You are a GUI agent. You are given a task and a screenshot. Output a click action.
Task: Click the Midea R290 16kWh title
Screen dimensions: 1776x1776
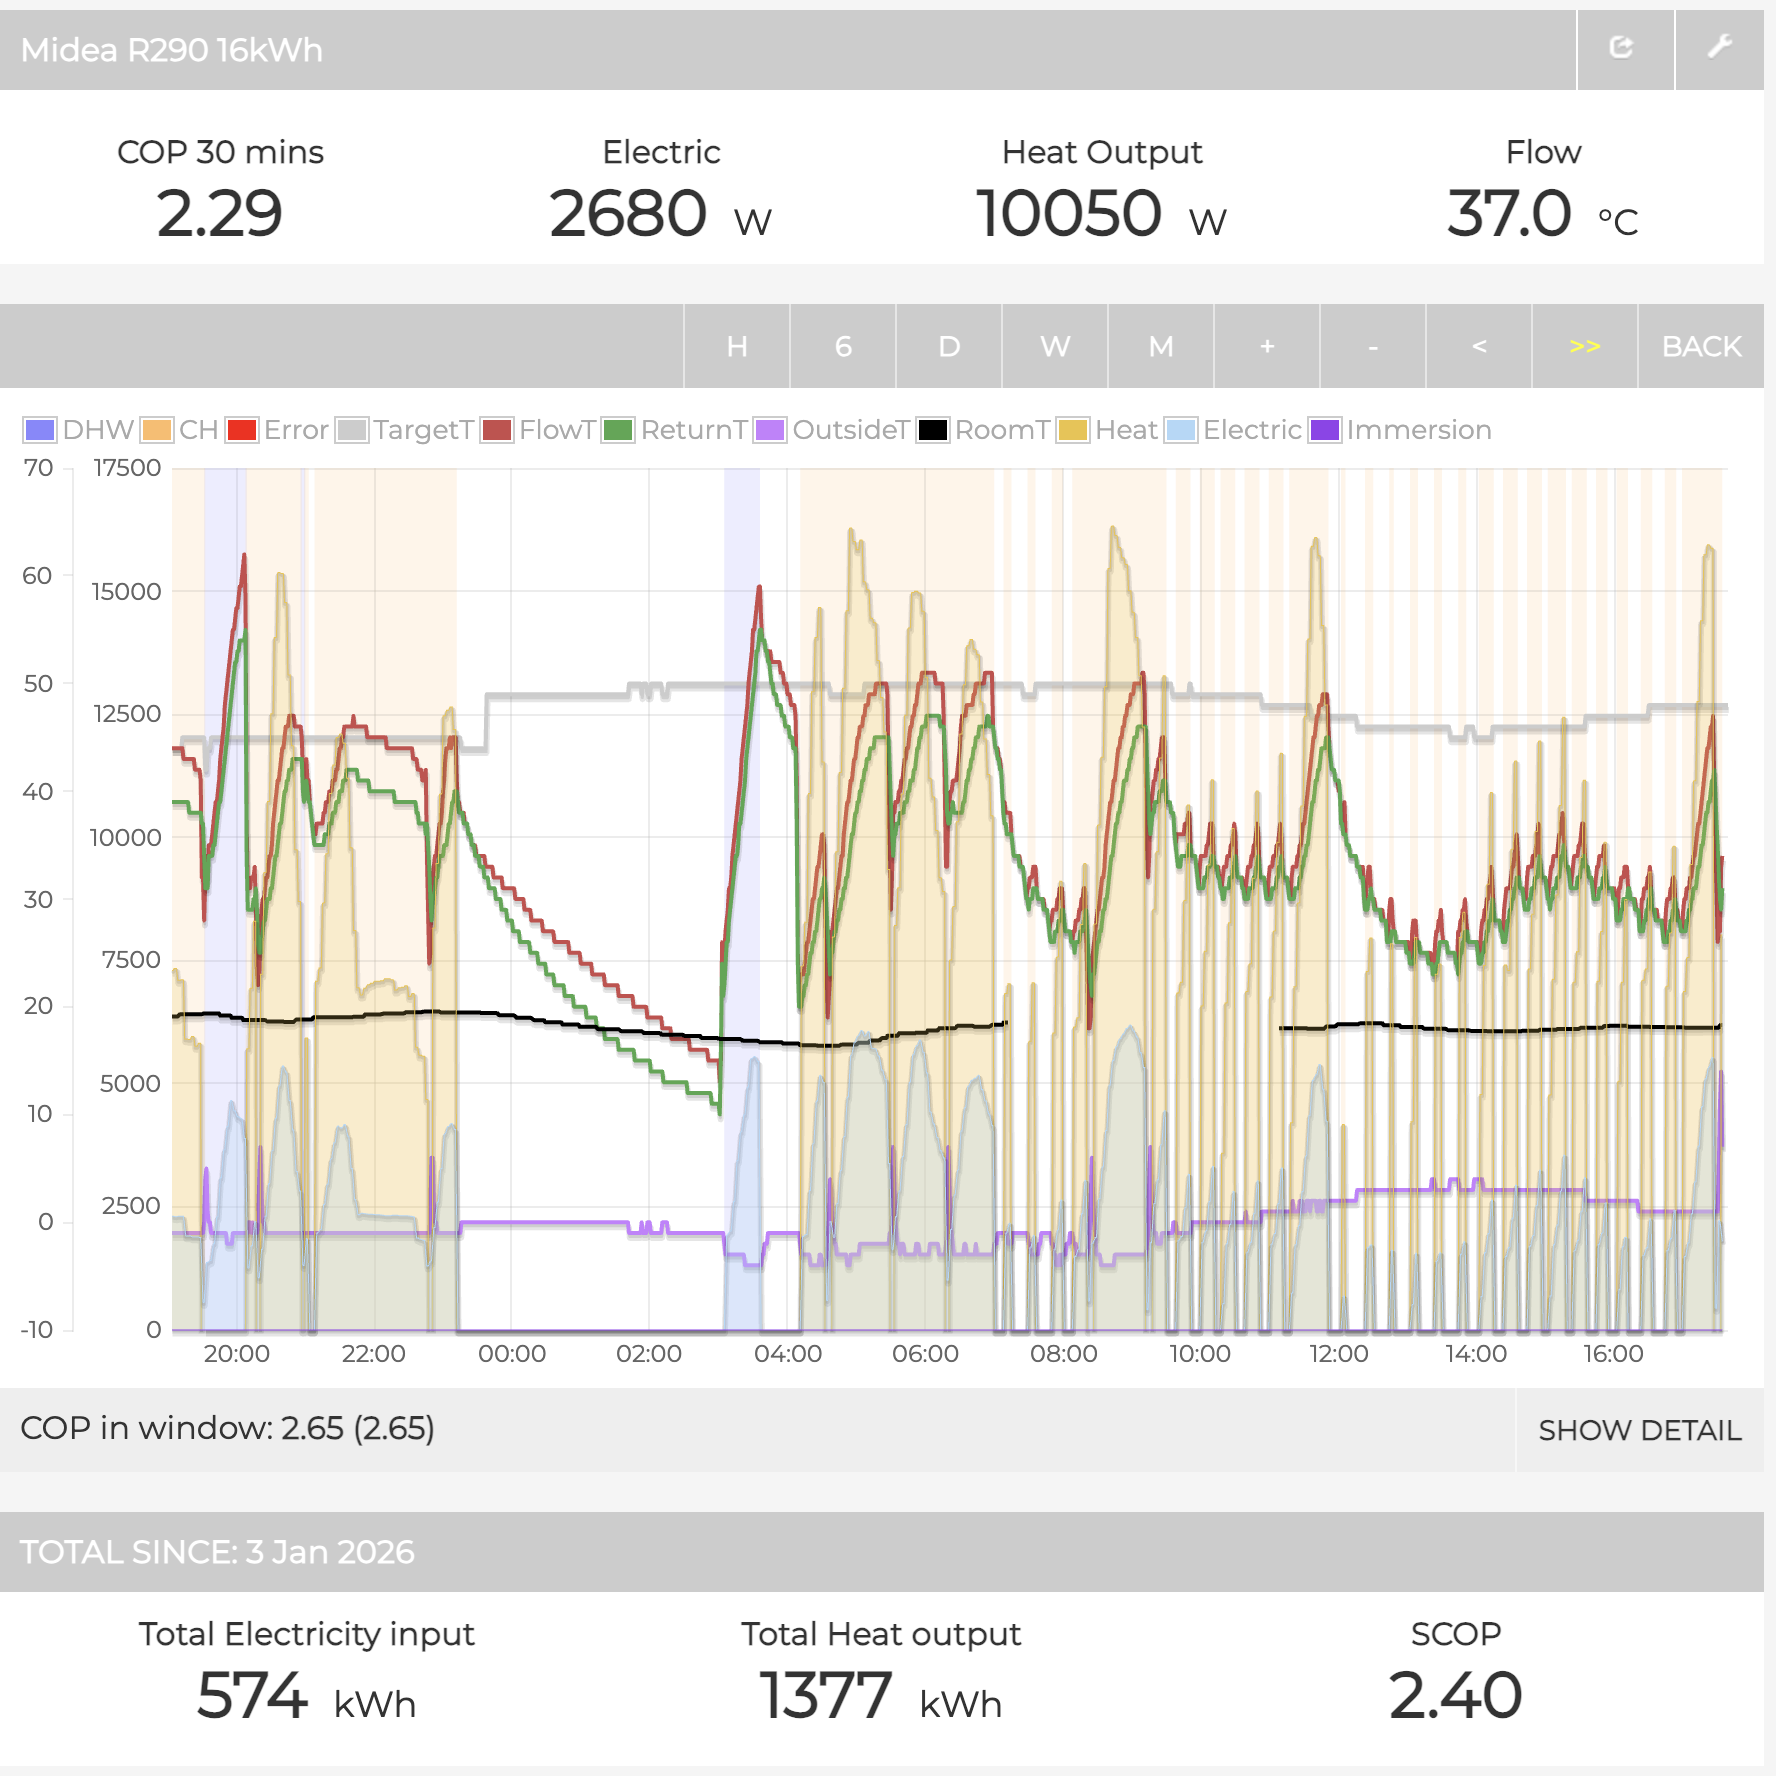coord(172,50)
